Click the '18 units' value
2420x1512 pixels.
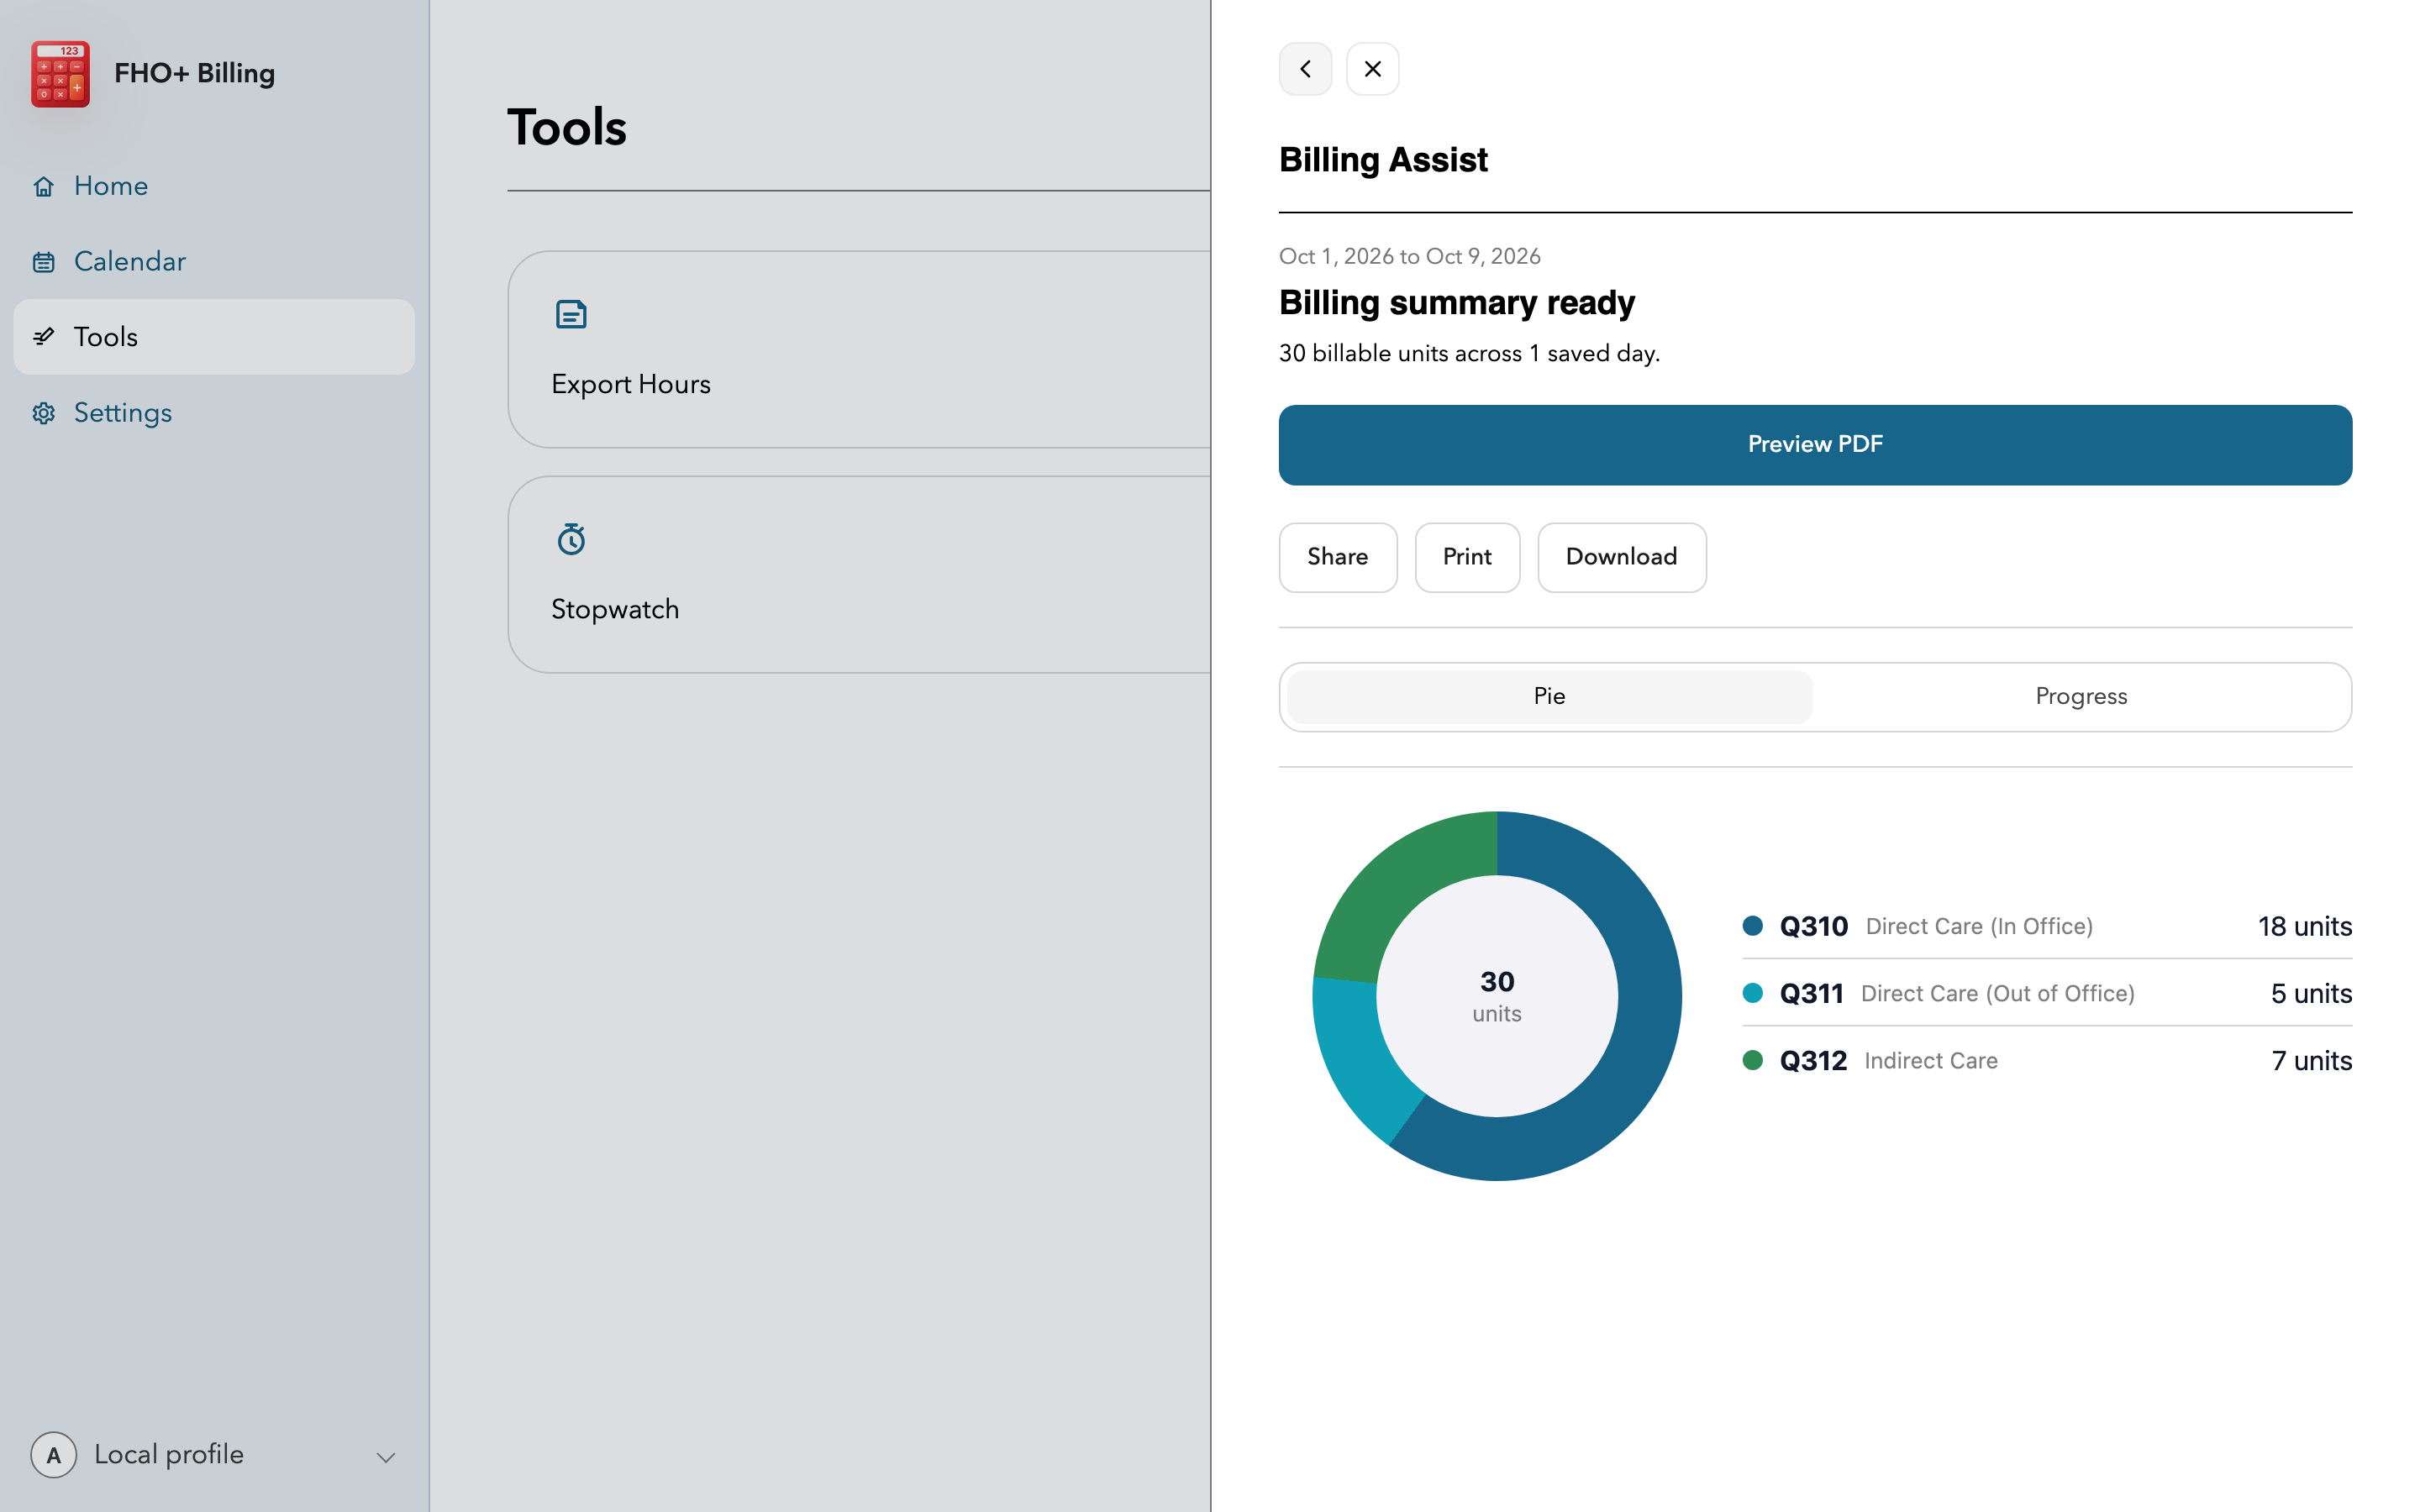point(2304,926)
